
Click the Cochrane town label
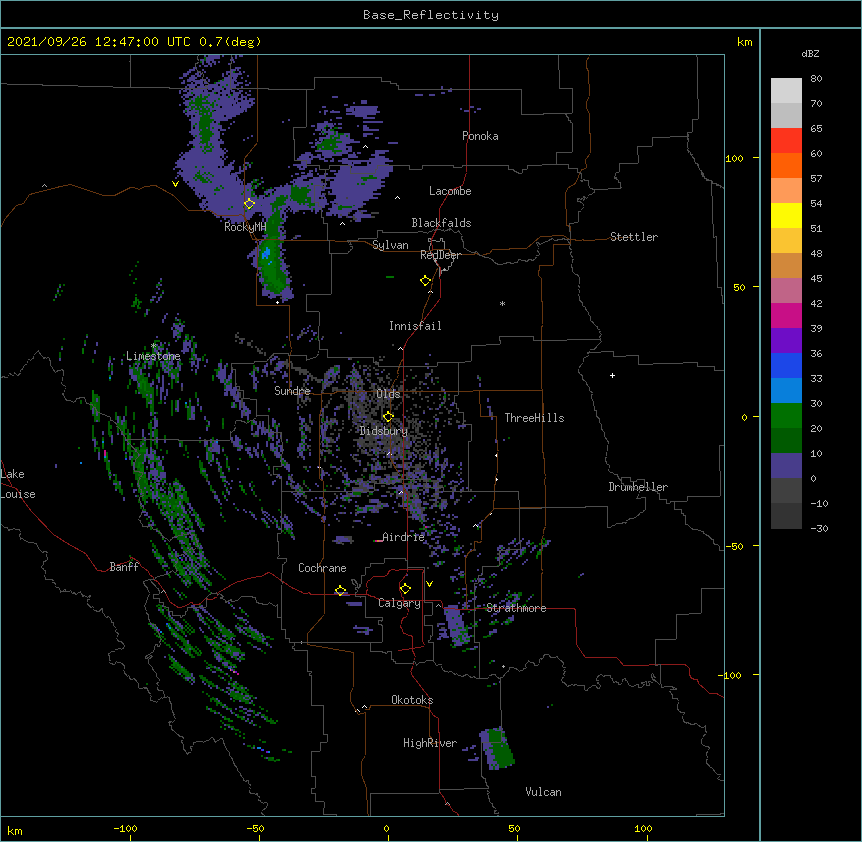(x=322, y=568)
